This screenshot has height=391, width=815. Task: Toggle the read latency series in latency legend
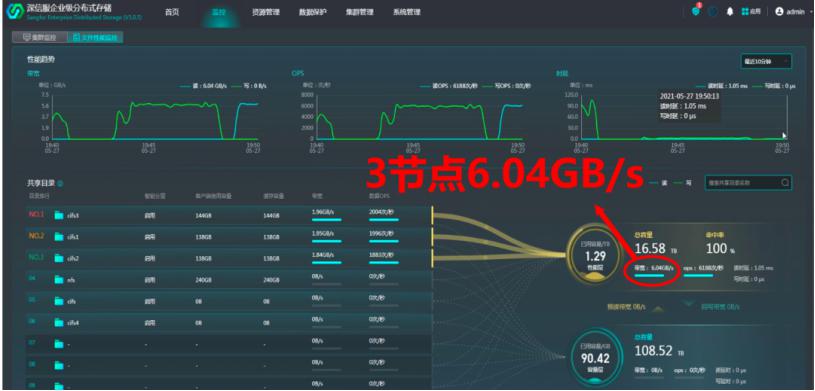723,86
